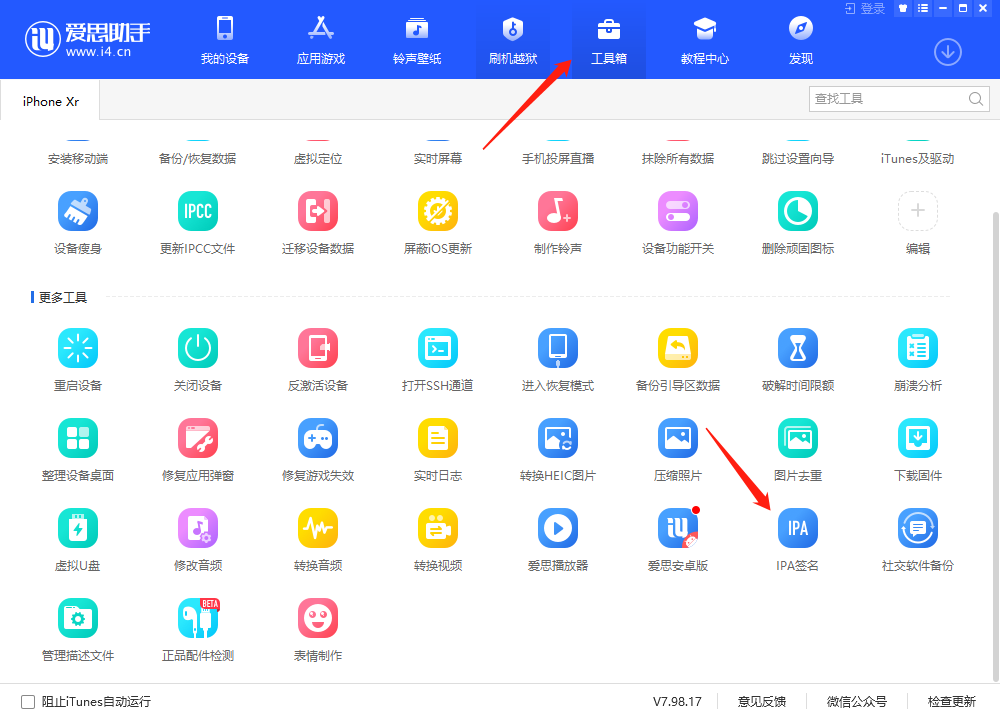This screenshot has height=718, width=1000.
Task: Click the 登录 login link
Action: 865,8
